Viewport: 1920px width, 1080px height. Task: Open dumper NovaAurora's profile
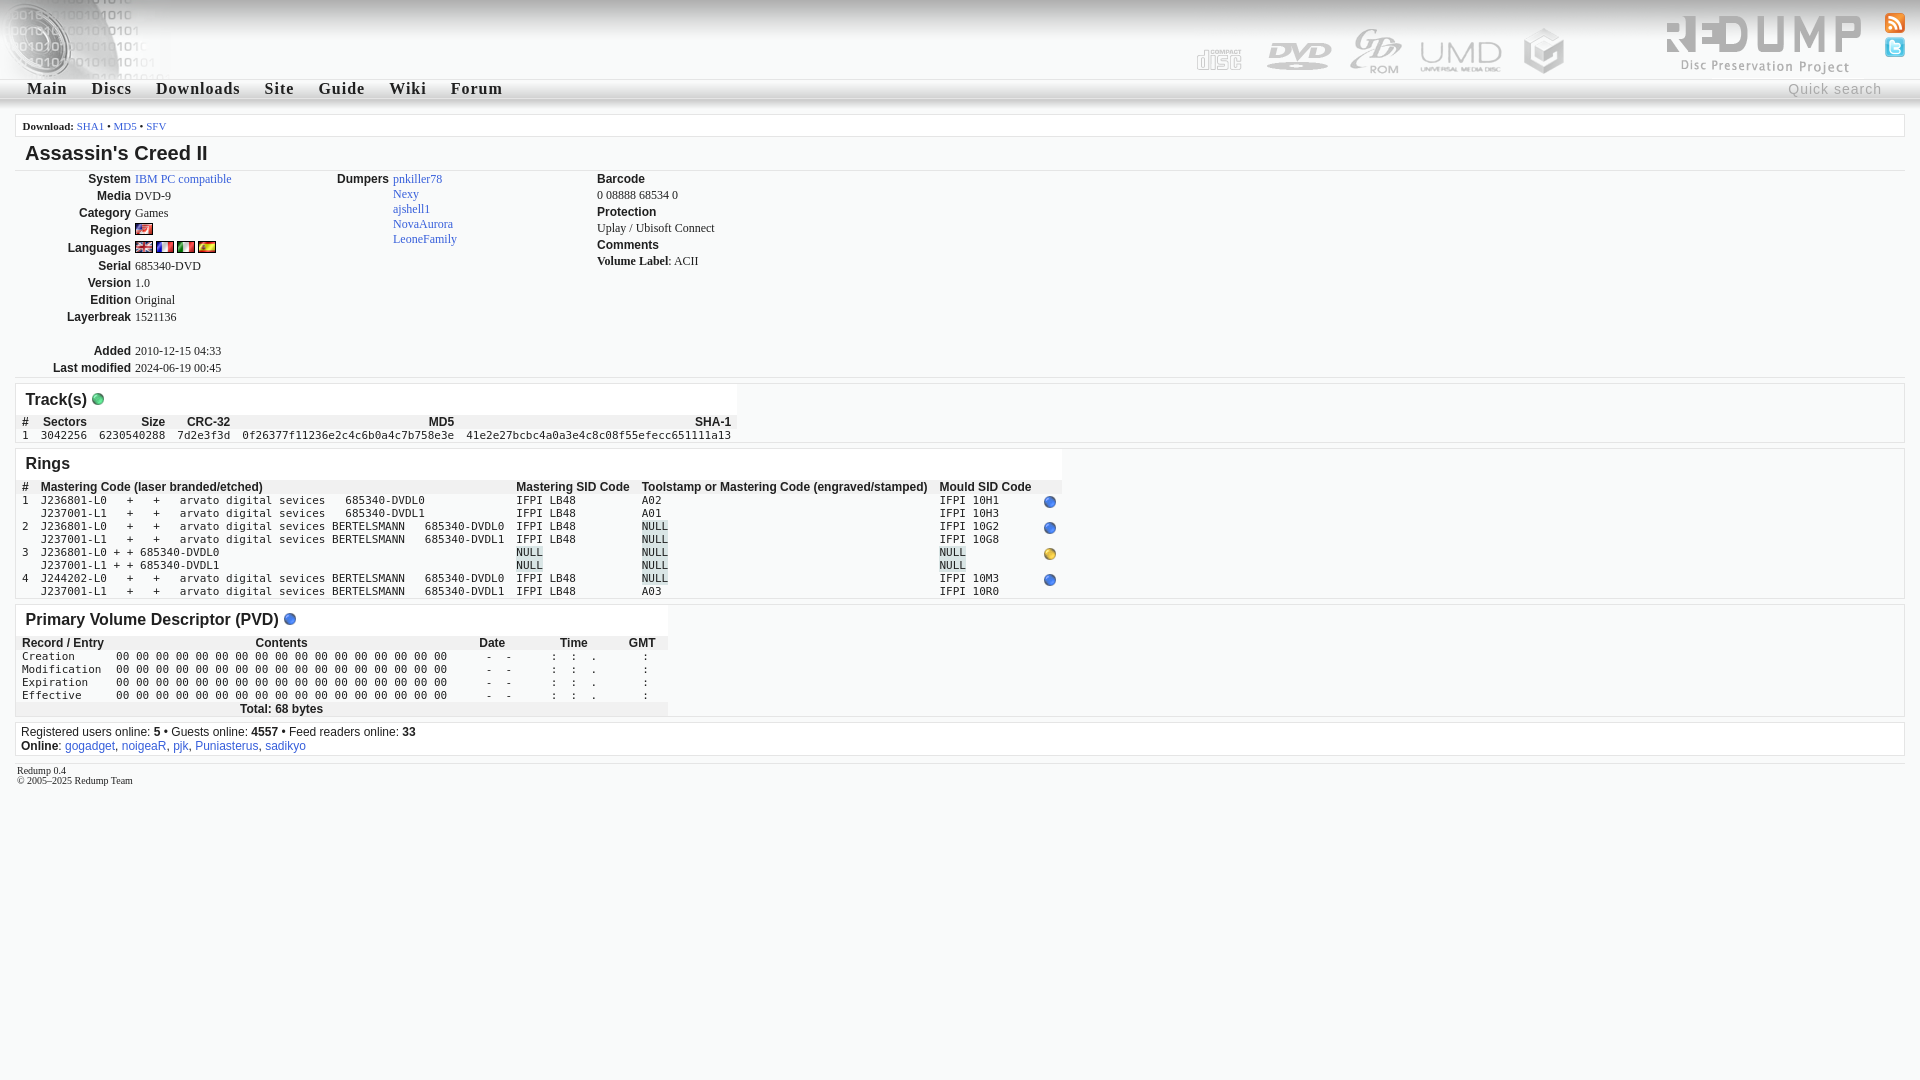(423, 224)
